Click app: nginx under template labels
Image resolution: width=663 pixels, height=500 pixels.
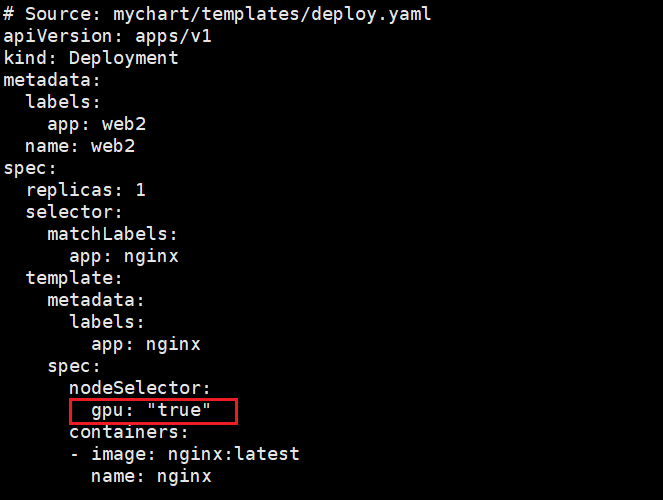(x=146, y=344)
